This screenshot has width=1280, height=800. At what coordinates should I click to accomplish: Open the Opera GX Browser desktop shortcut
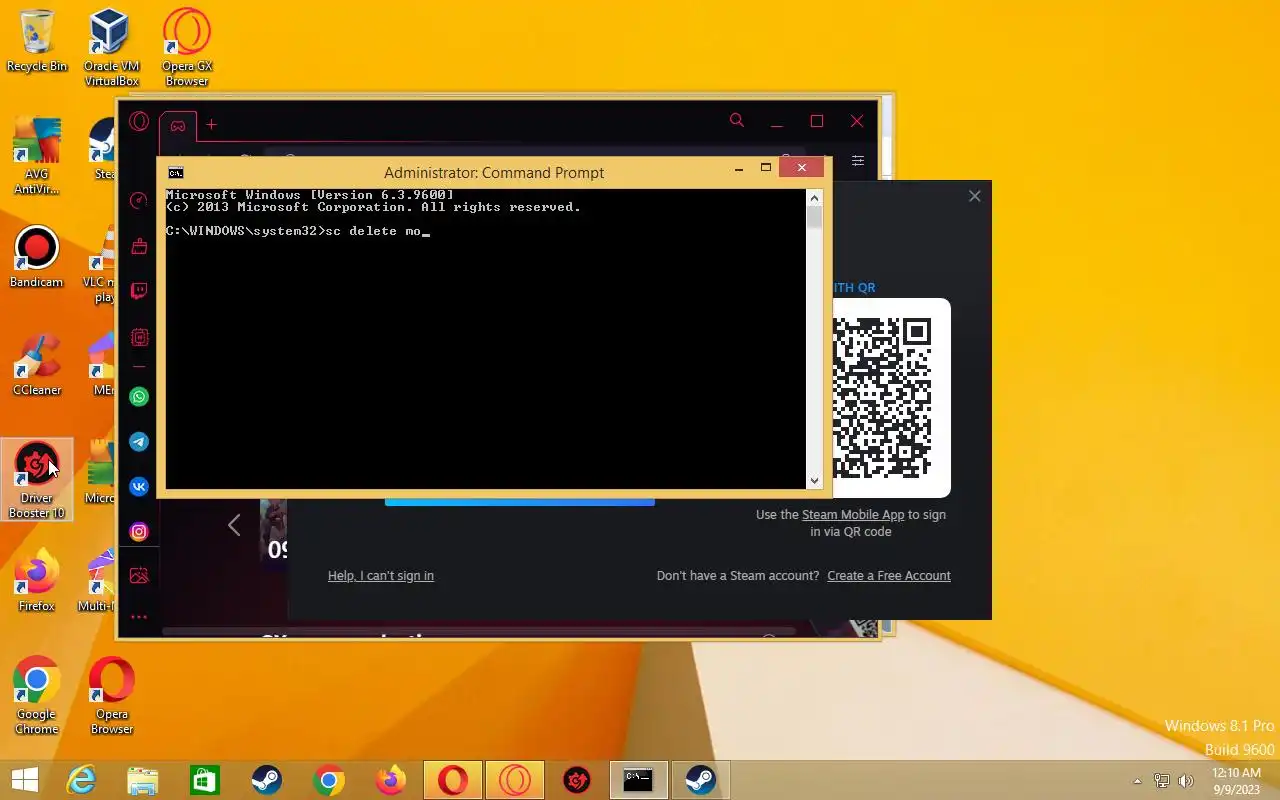186,48
